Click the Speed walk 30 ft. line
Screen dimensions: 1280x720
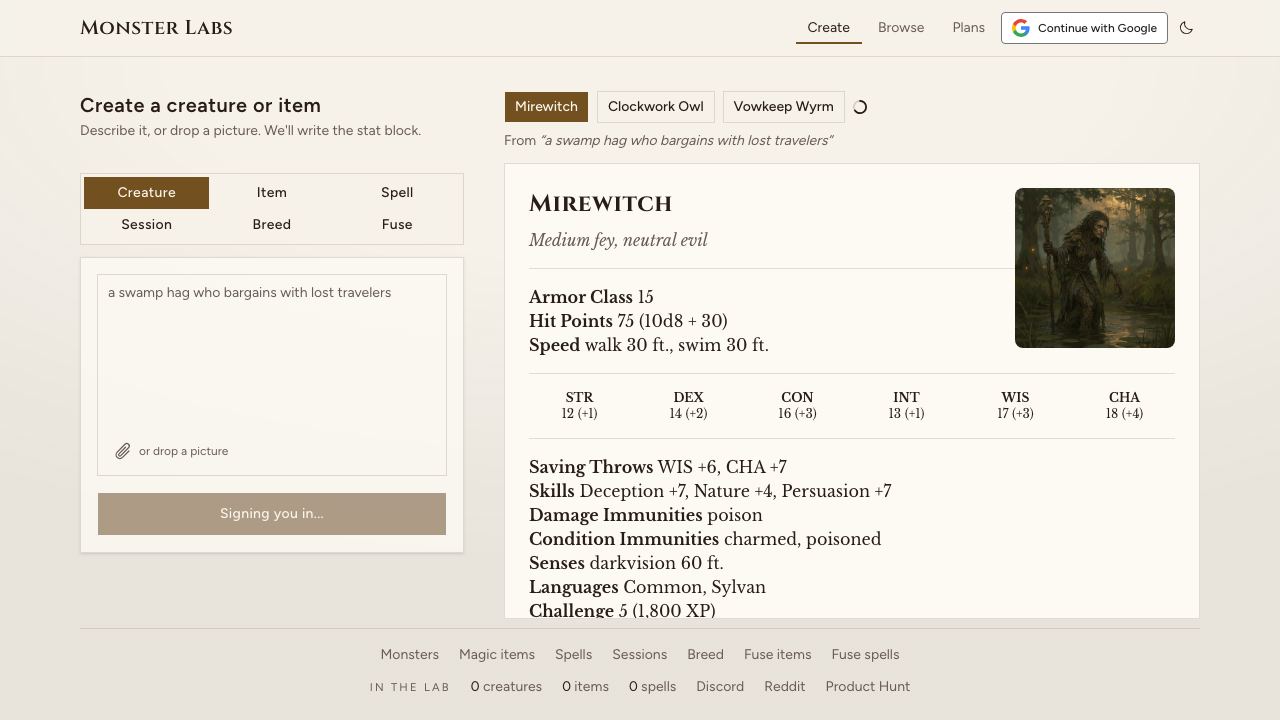point(649,345)
